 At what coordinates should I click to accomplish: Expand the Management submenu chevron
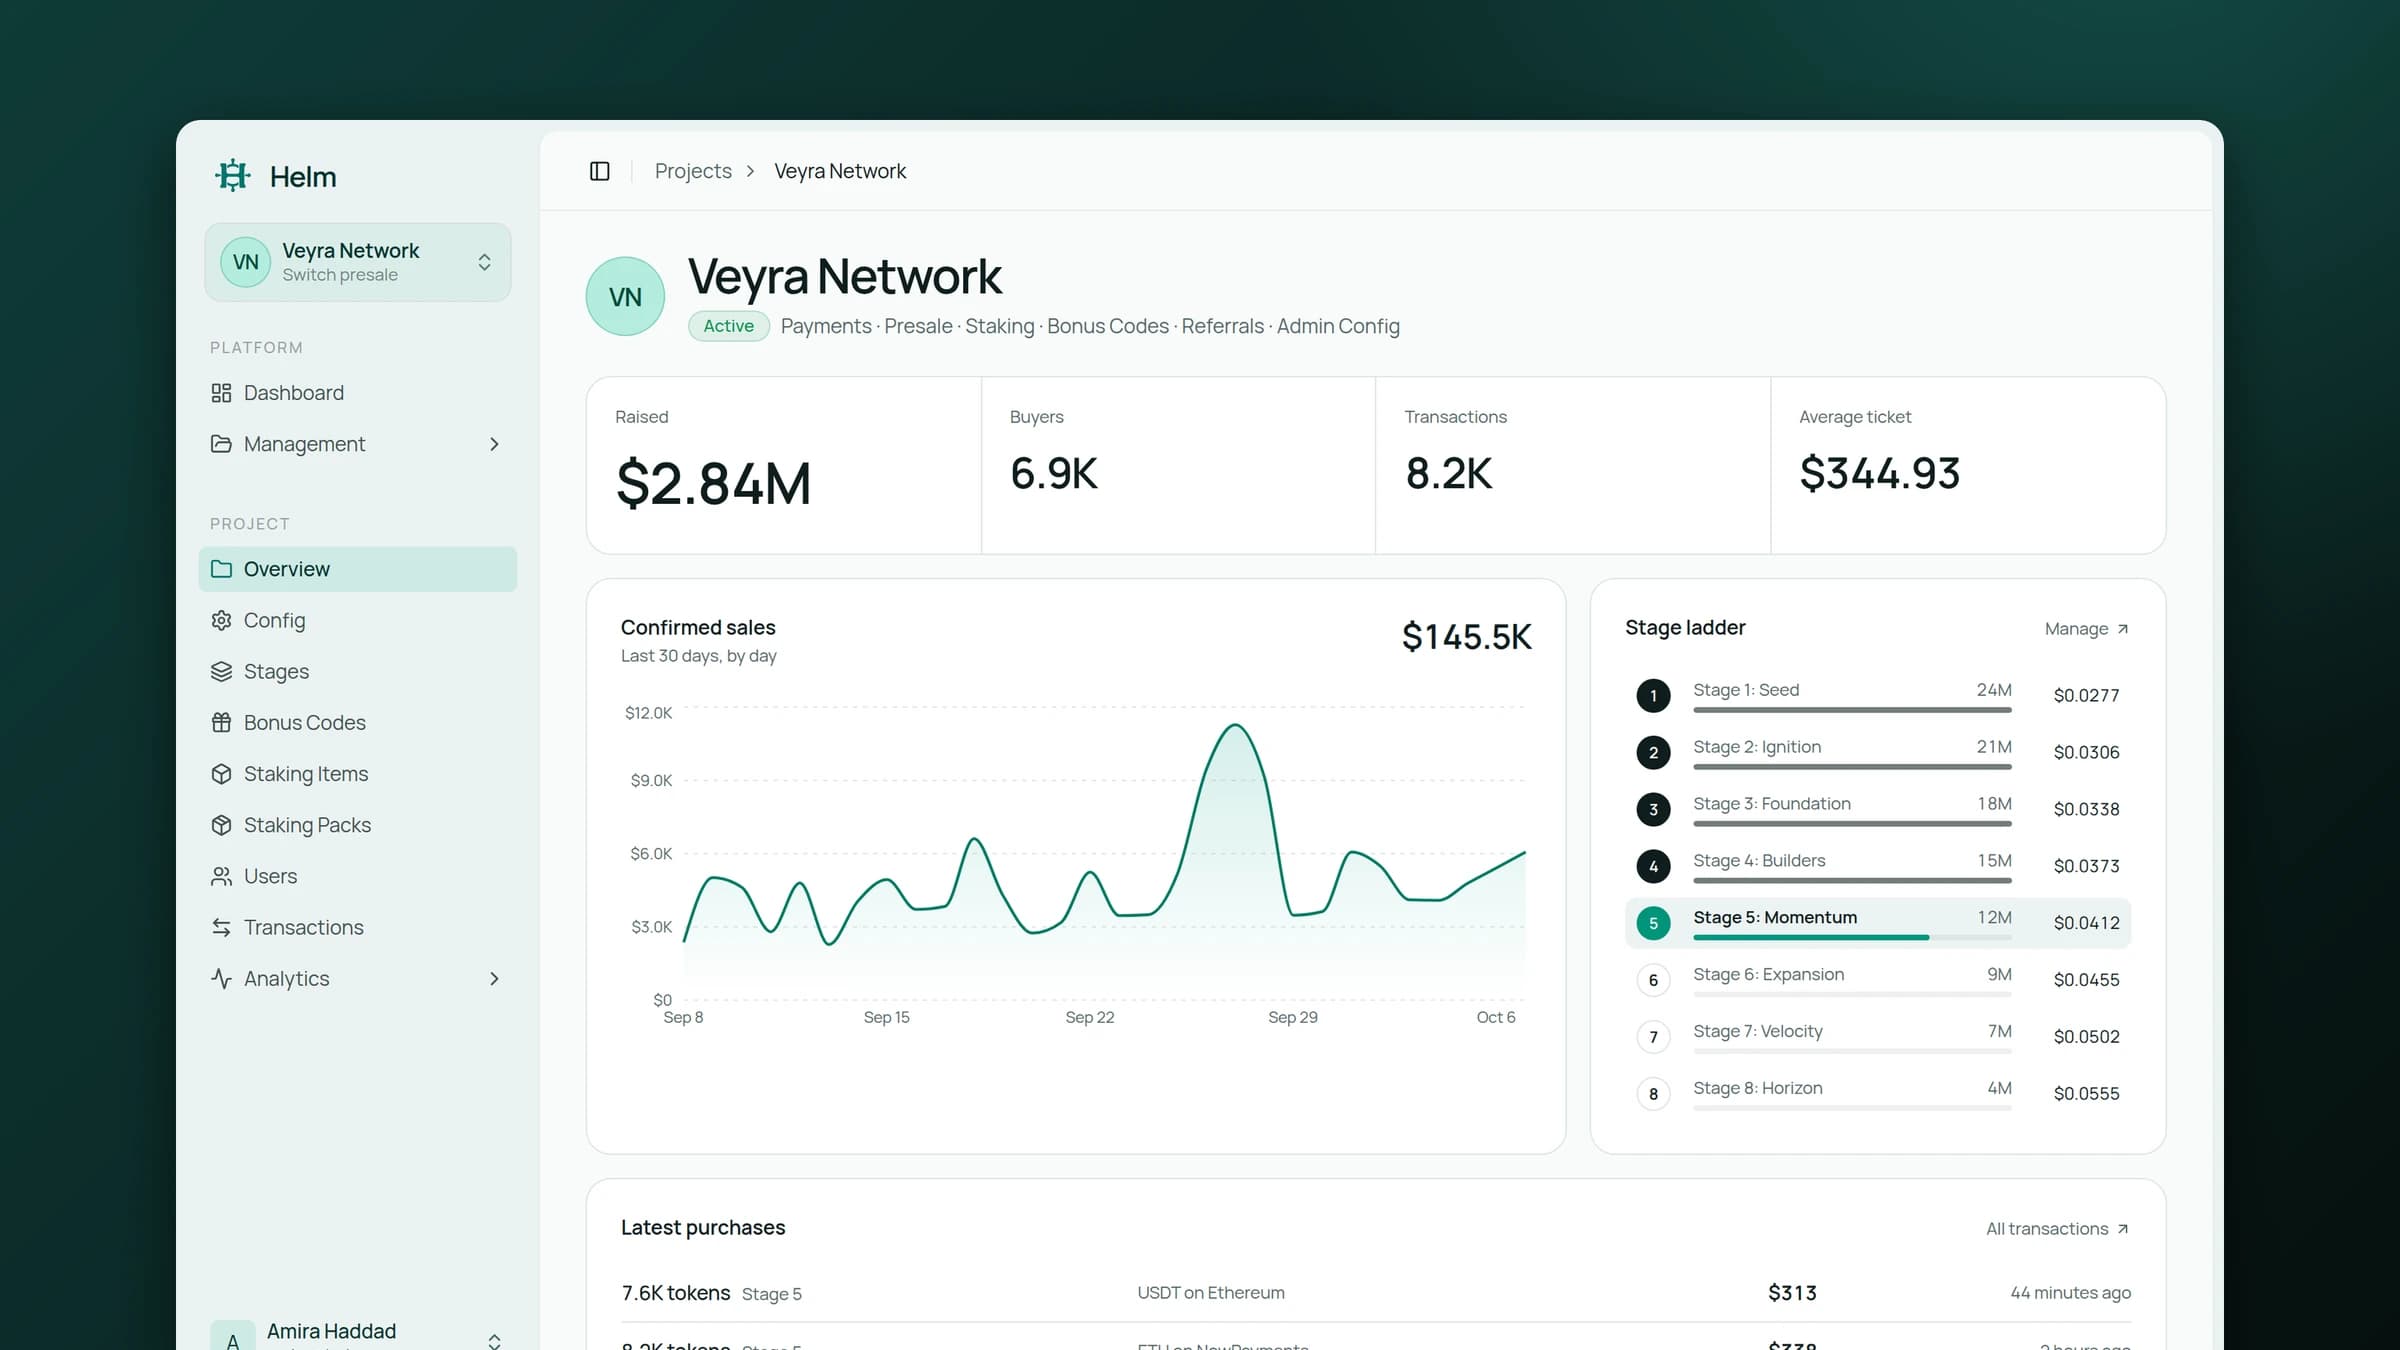click(494, 444)
